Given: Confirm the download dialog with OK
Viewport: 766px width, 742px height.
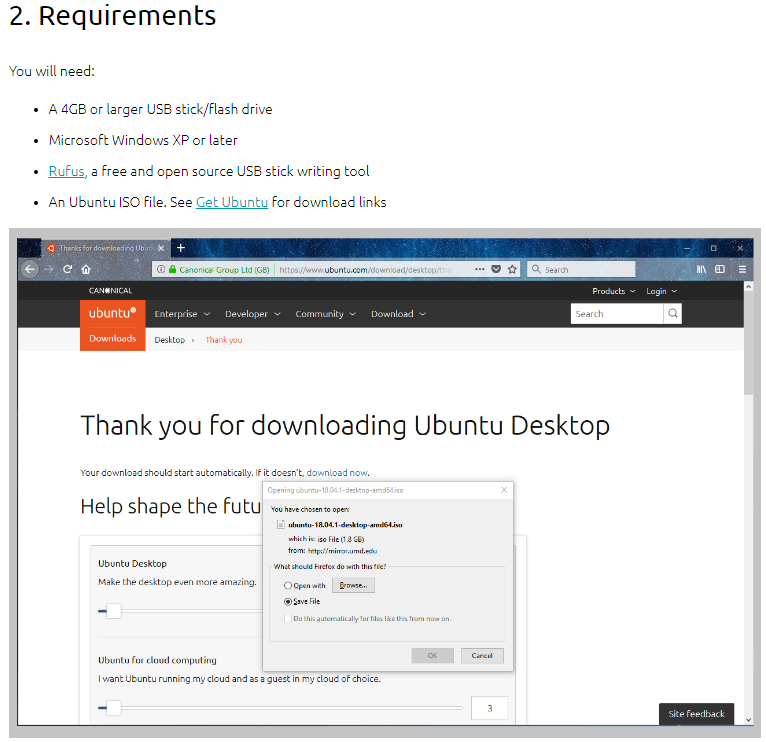Looking at the screenshot, I should click(432, 656).
